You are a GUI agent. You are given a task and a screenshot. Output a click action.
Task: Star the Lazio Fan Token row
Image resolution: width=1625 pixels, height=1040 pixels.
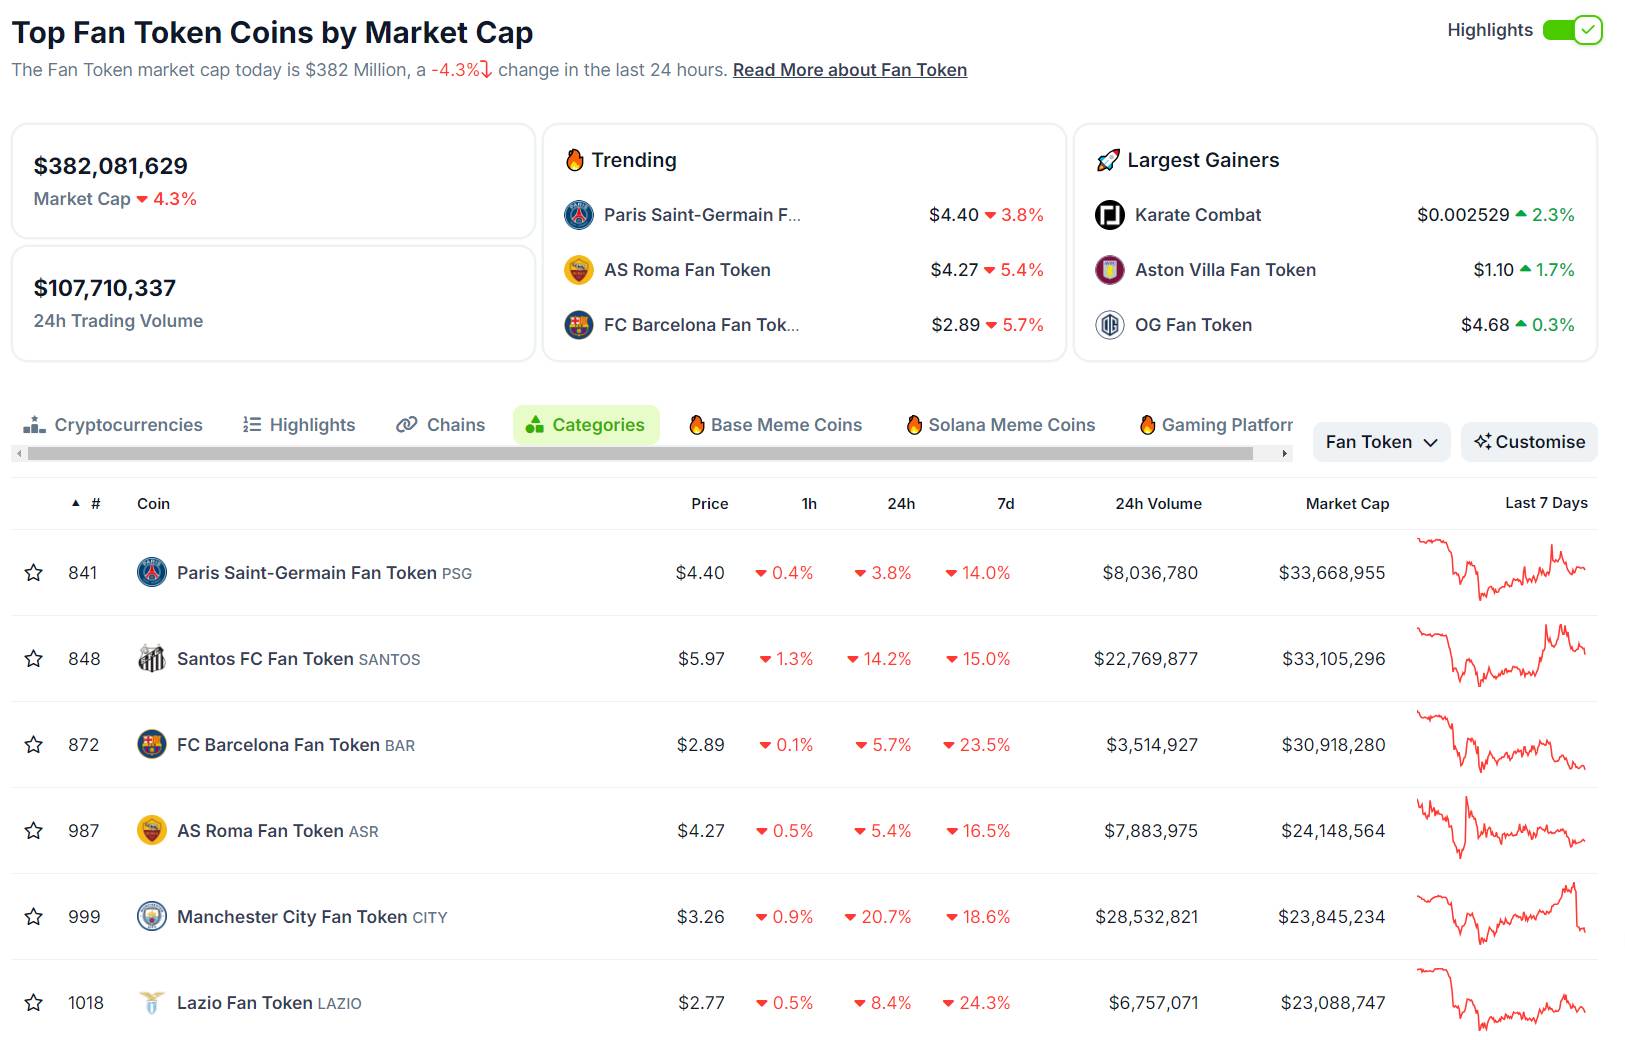34,1003
